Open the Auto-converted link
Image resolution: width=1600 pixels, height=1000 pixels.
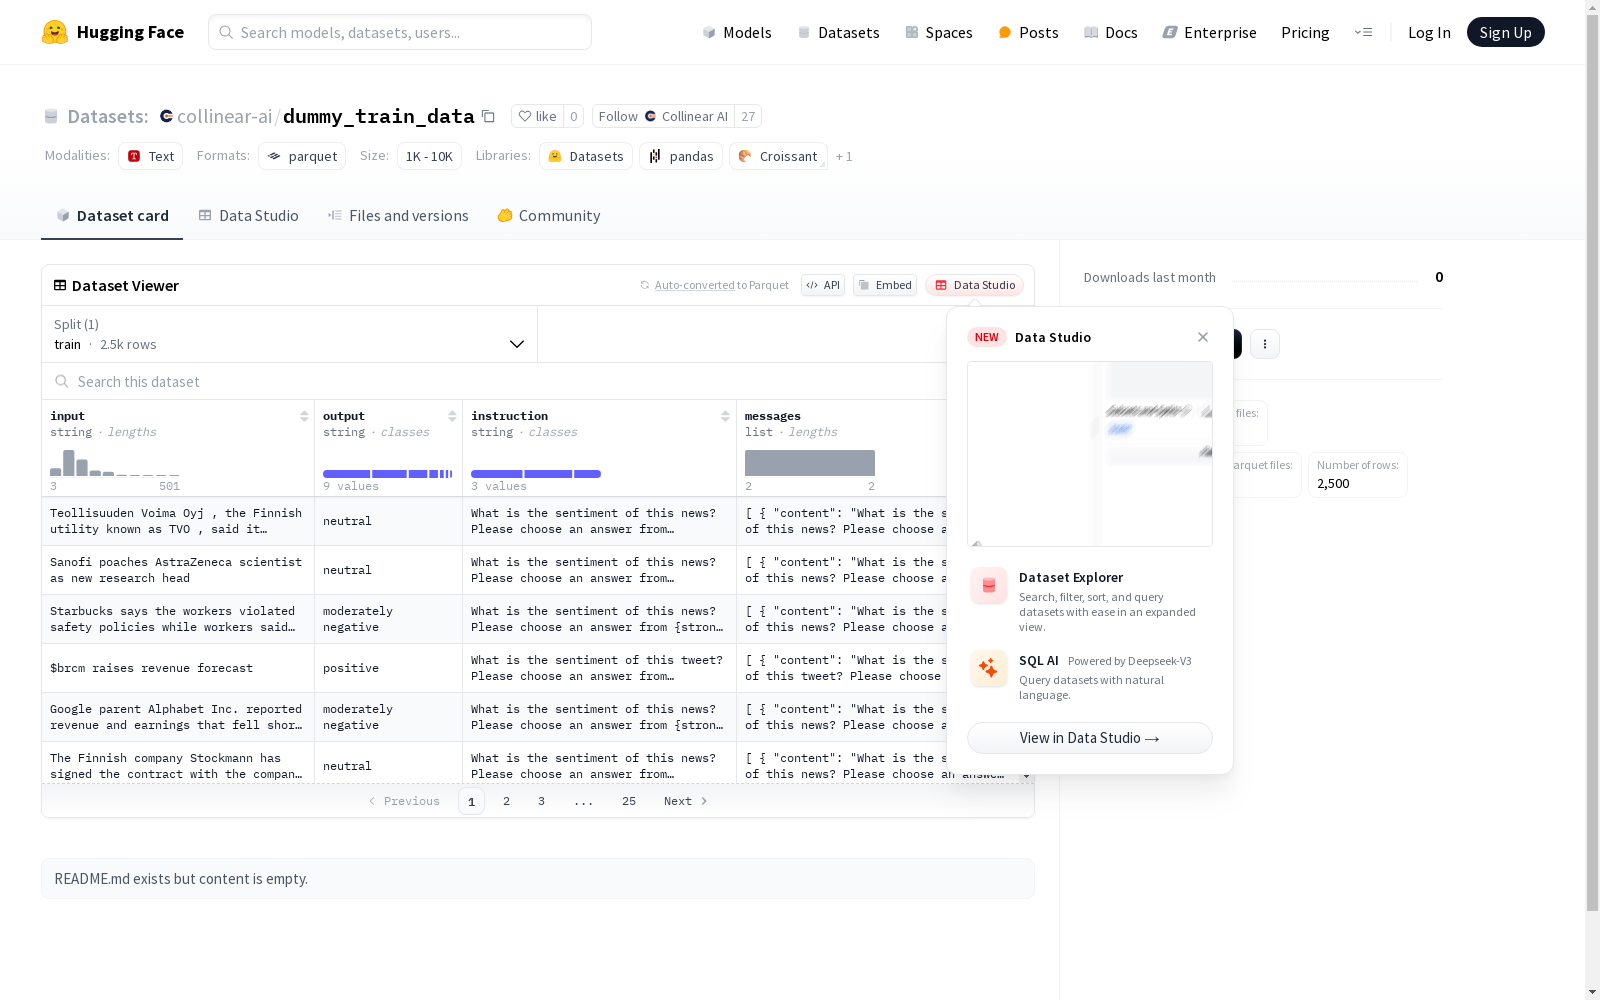[x=695, y=285]
